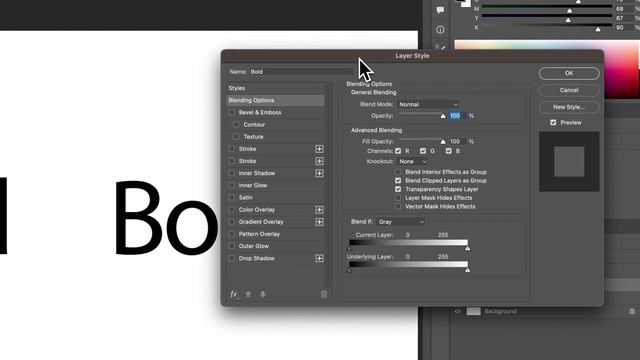This screenshot has height=360, width=640.
Task: Click the Name input field
Action: pos(302,72)
